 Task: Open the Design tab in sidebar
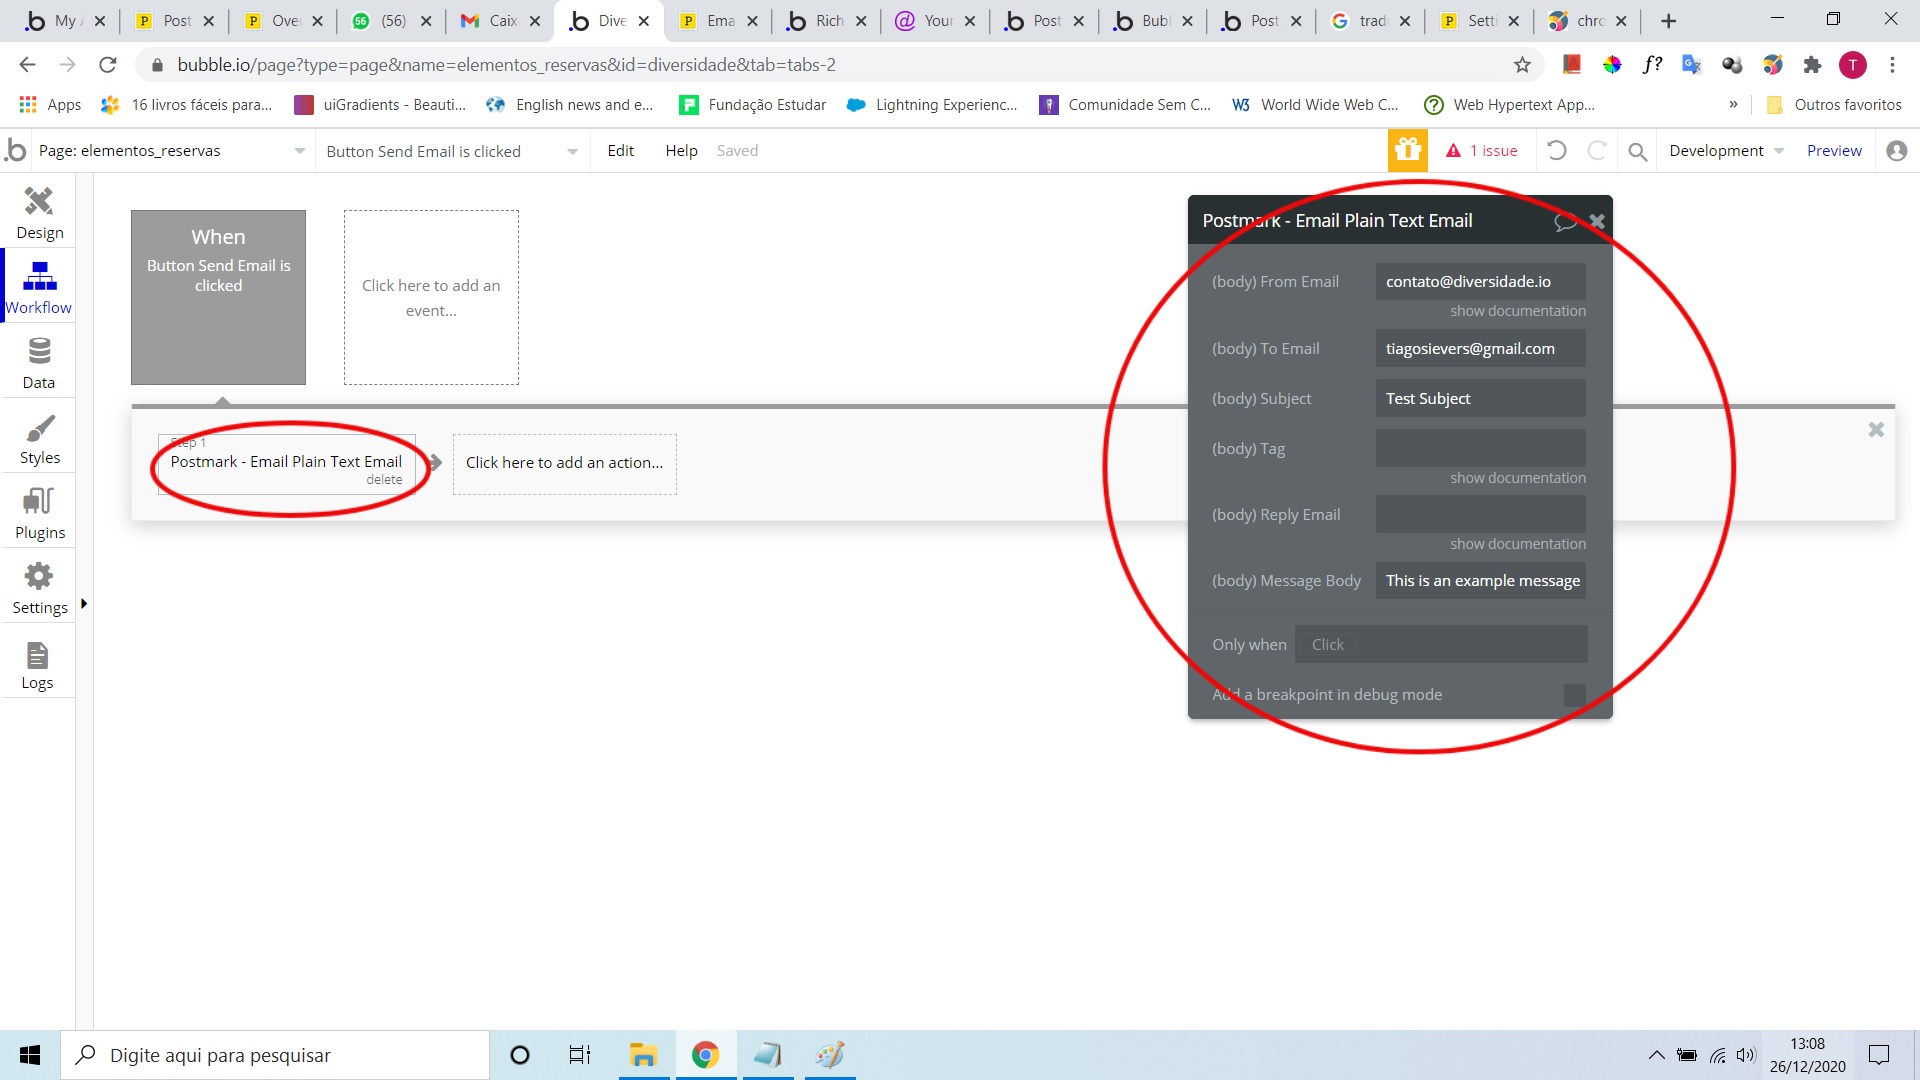[39, 213]
